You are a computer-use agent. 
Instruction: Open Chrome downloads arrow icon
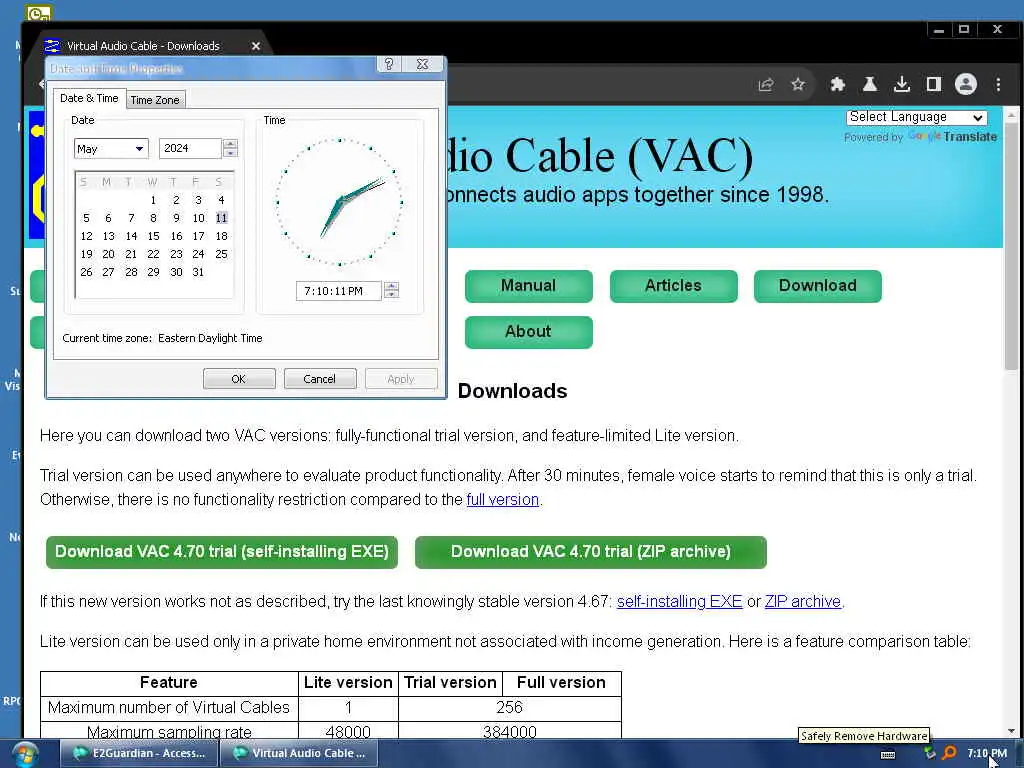902,84
